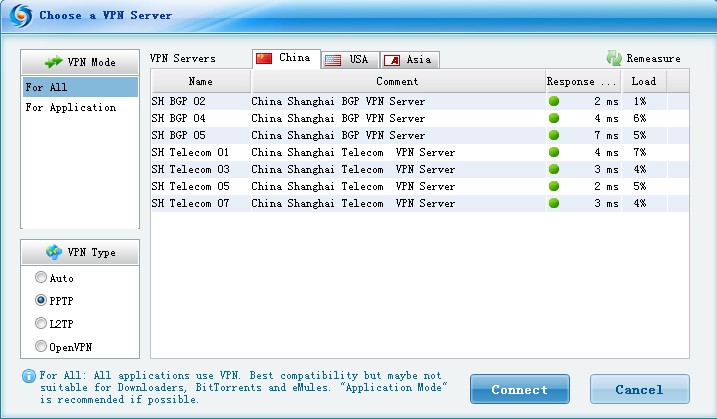The image size is (717, 419).
Task: Select server row SH BGP 05
Action: point(420,135)
